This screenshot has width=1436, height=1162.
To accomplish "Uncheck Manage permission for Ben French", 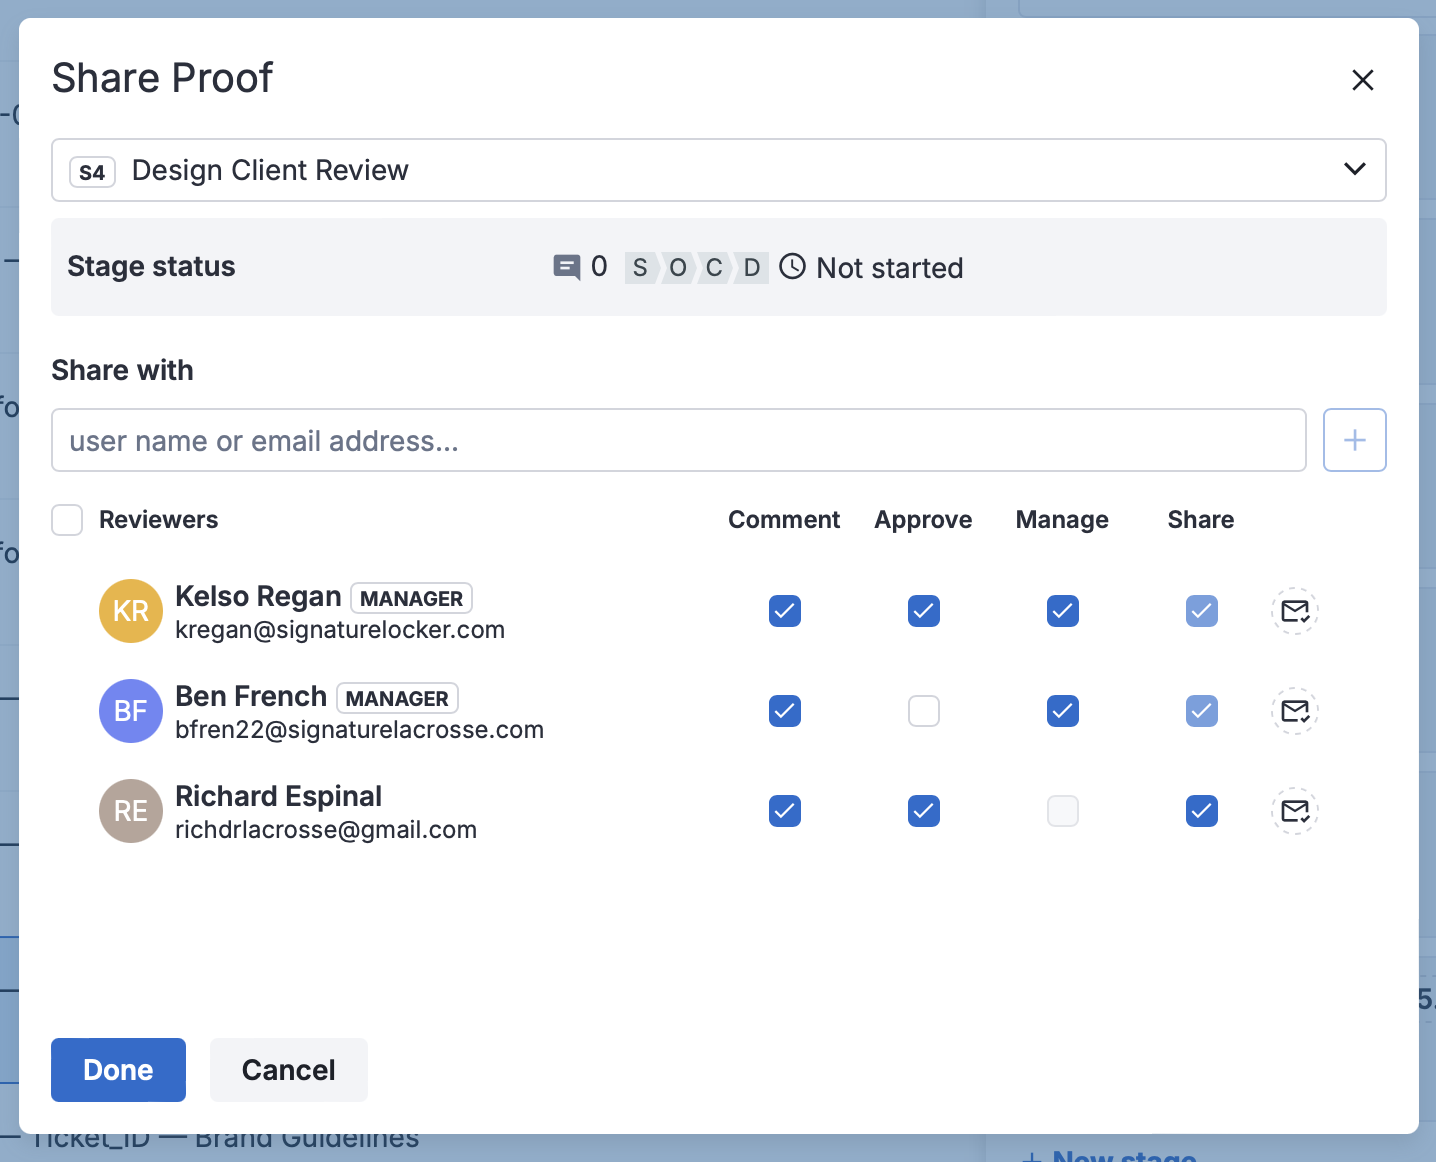I will point(1062,711).
